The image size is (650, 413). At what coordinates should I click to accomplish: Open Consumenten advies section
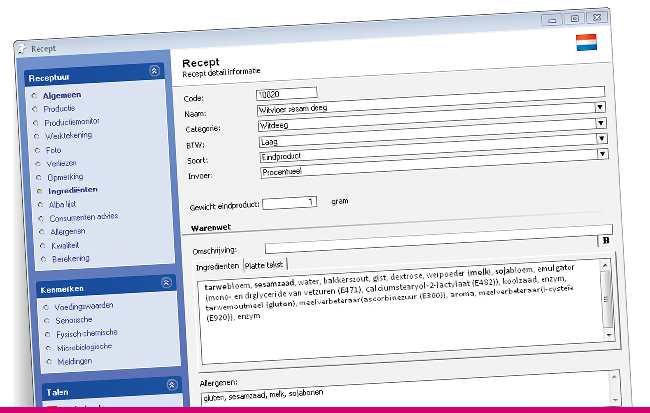(84, 217)
